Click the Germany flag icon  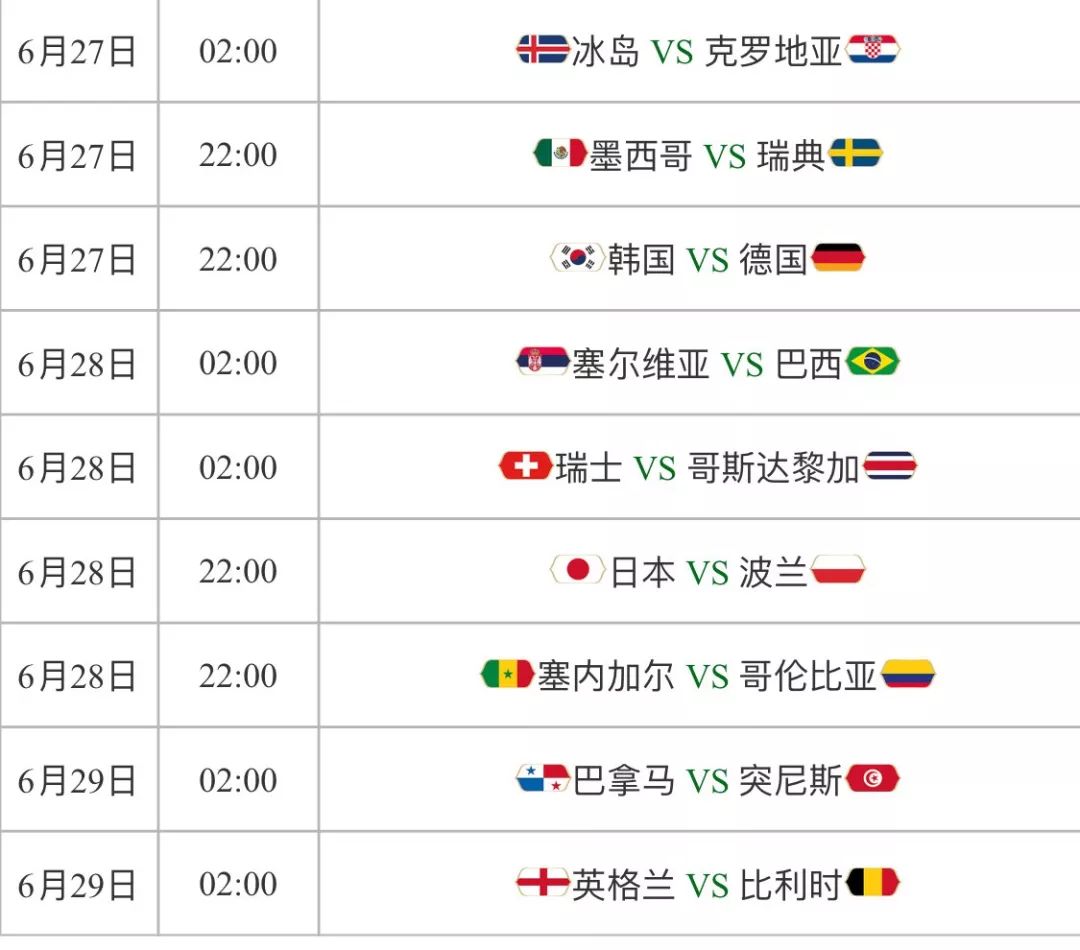[x=838, y=258]
